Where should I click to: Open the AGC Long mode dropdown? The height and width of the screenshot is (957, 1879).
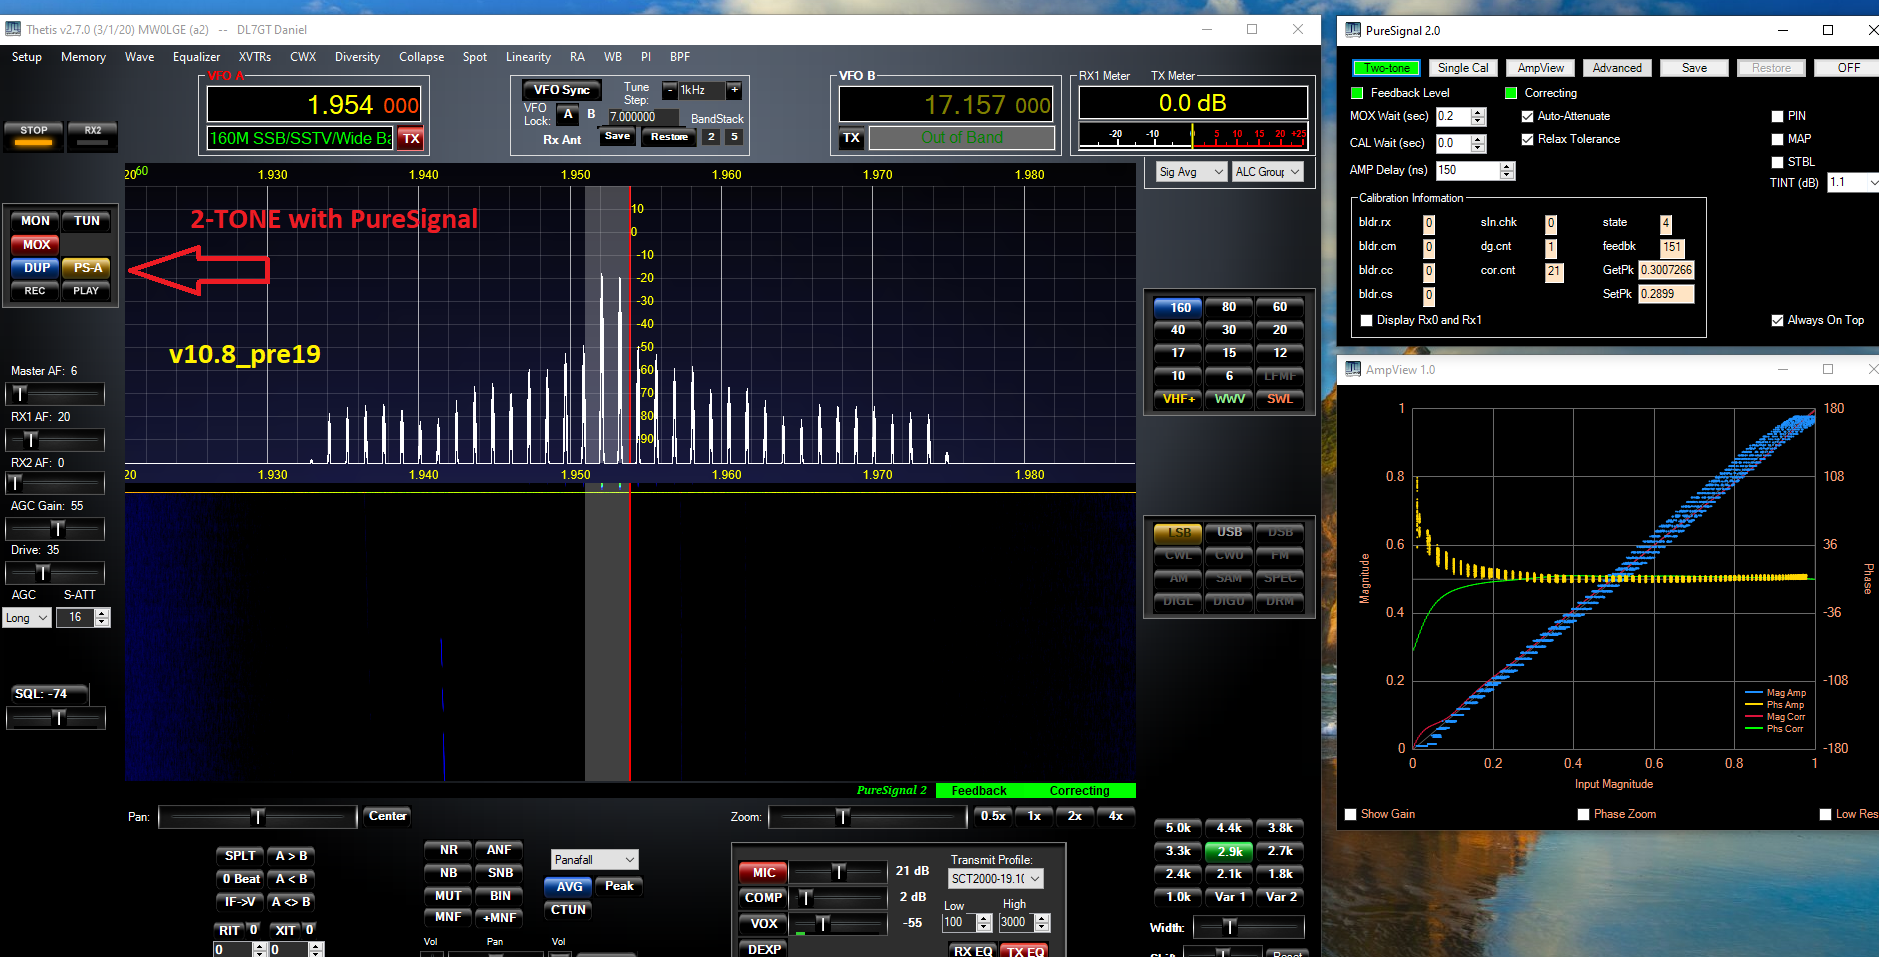click(27, 618)
